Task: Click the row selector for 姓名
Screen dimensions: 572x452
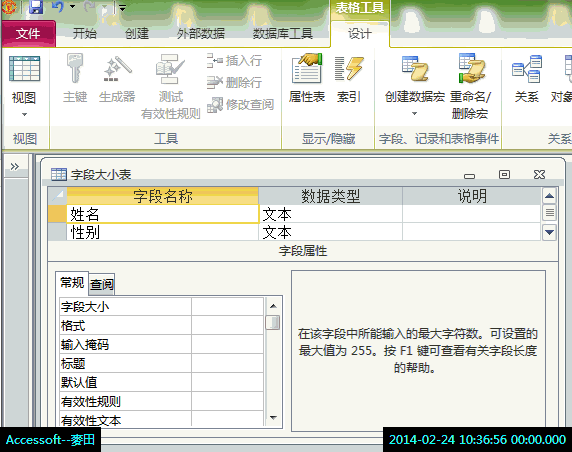Action: [57, 214]
